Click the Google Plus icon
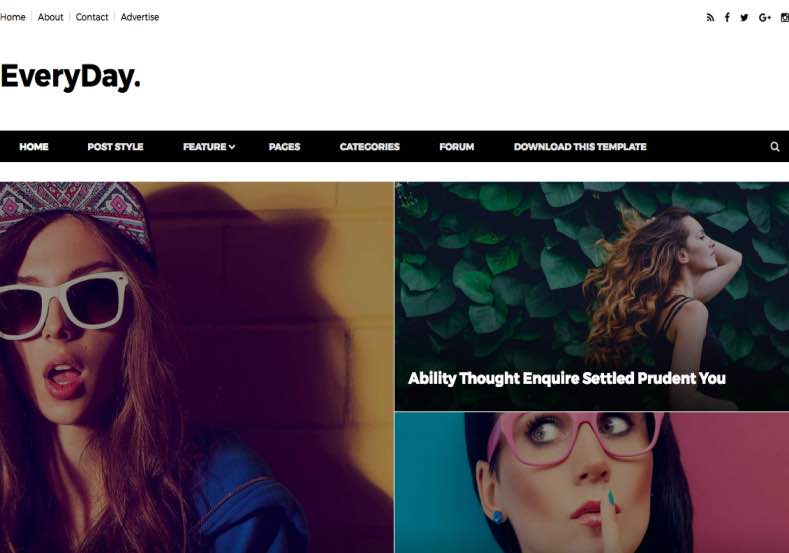This screenshot has height=553, width=789. tap(765, 18)
